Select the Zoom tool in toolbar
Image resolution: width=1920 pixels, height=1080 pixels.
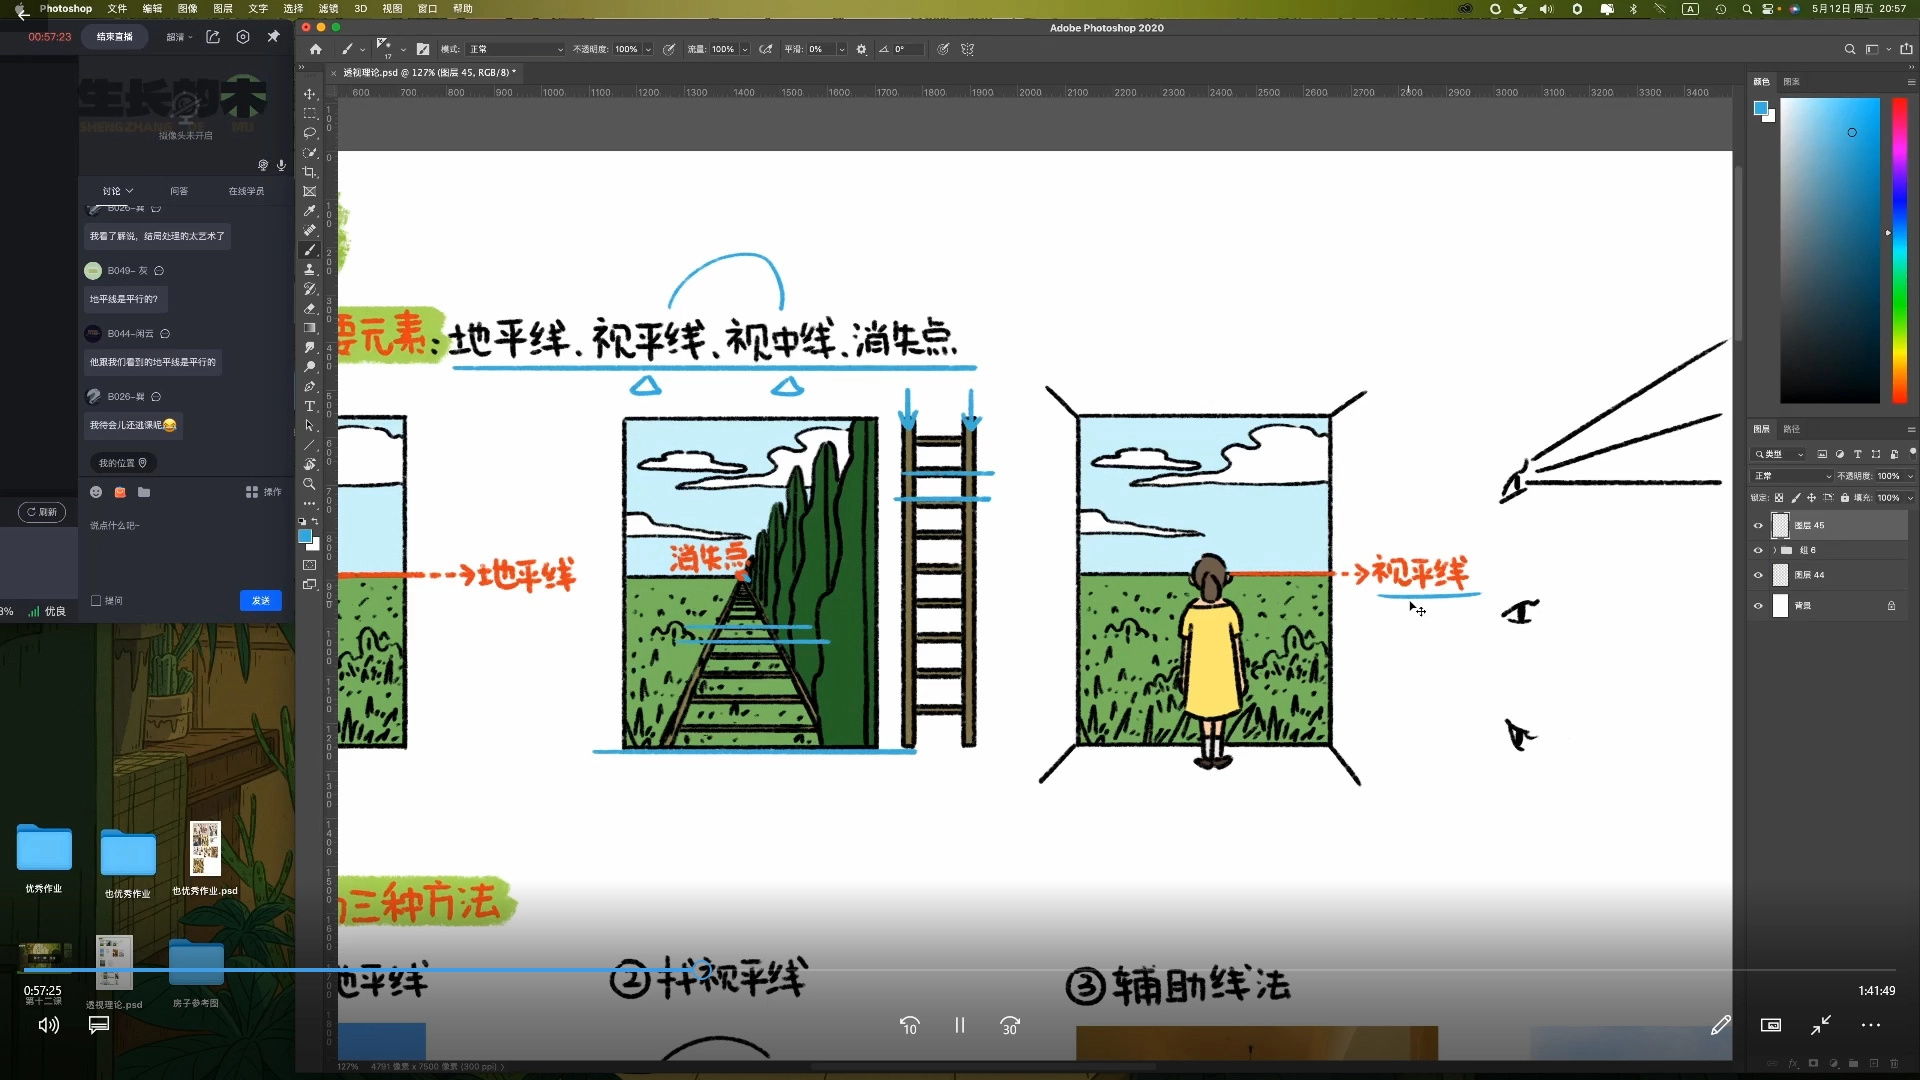coord(310,484)
